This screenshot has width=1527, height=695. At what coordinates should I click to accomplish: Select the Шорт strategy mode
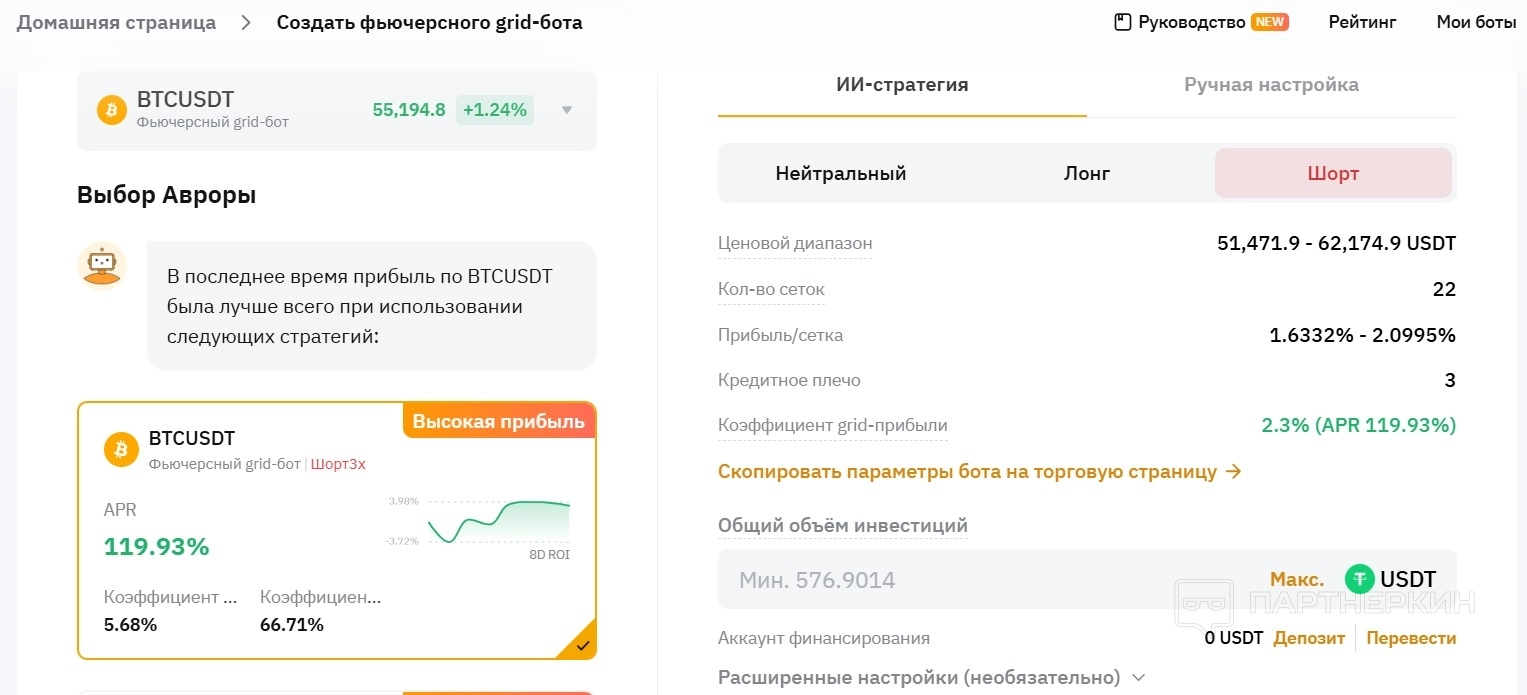click(1332, 173)
